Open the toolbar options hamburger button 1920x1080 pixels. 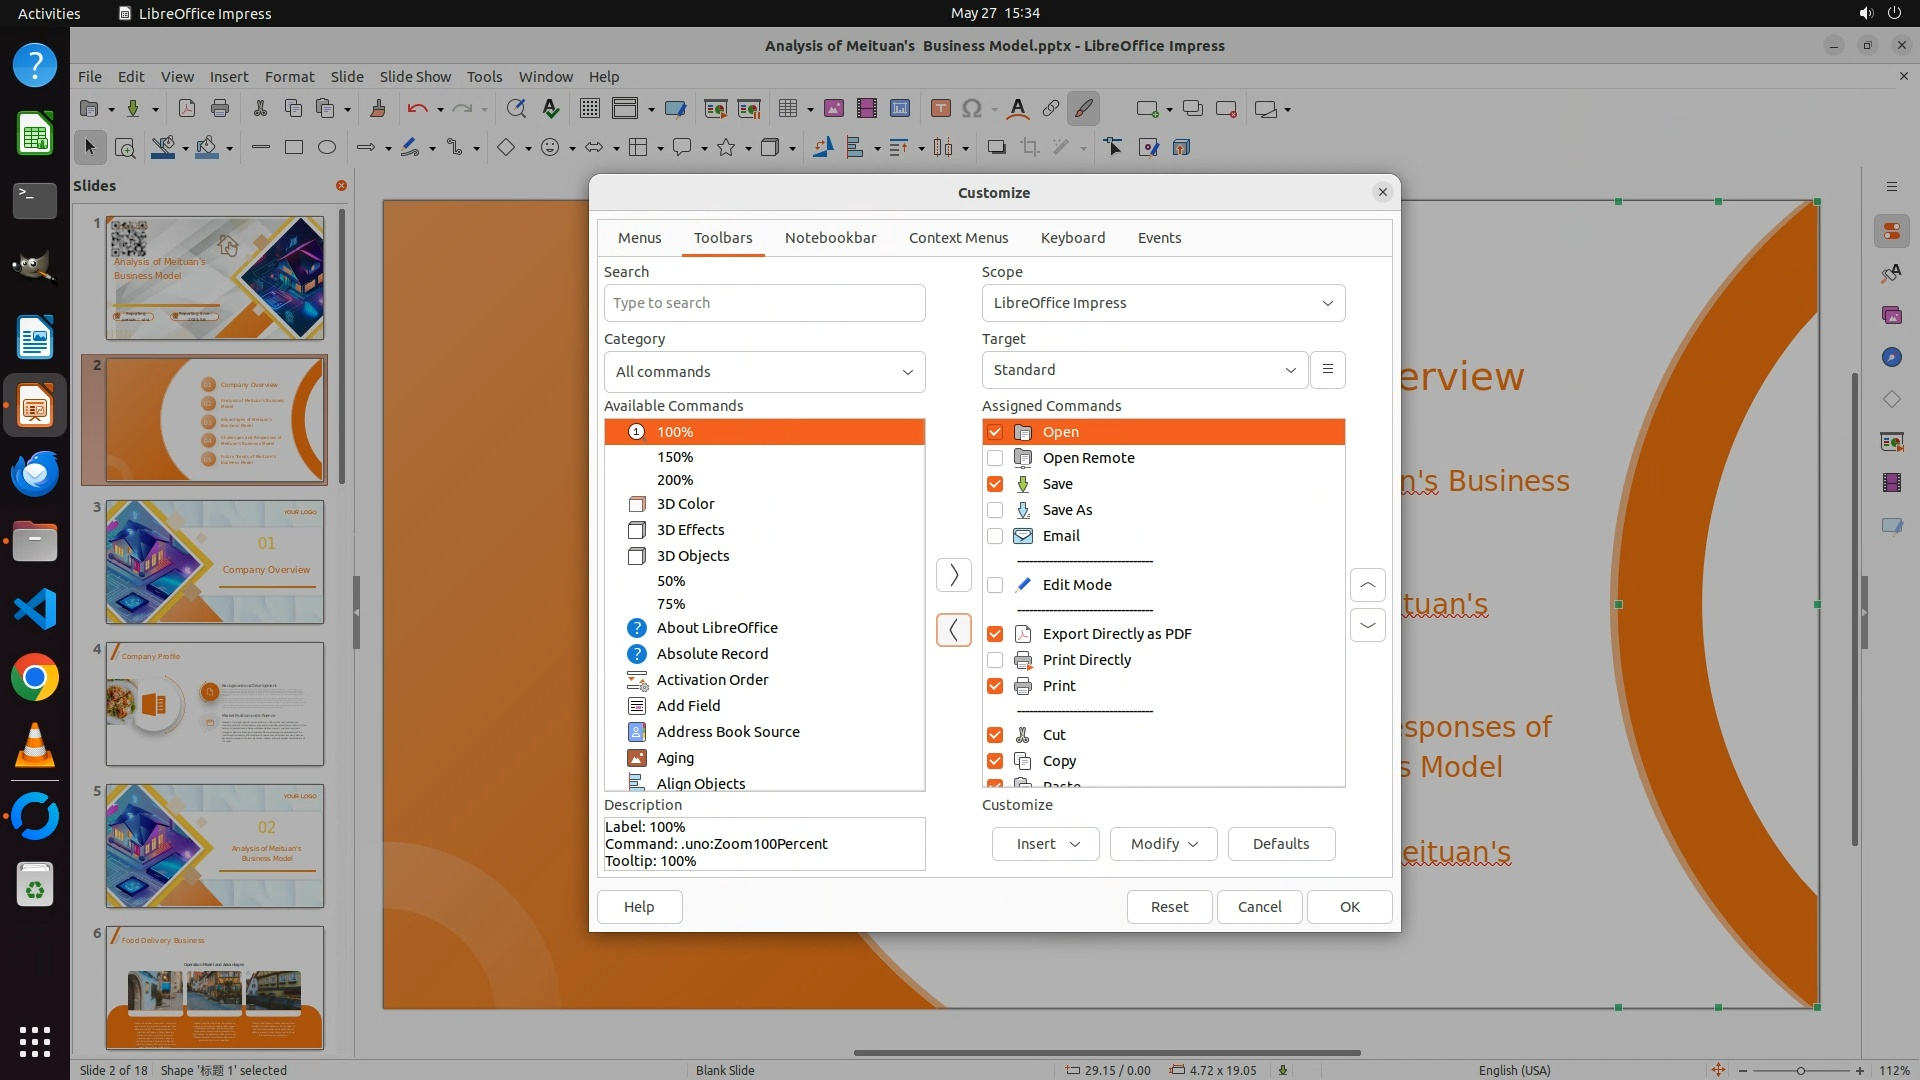coord(1327,370)
